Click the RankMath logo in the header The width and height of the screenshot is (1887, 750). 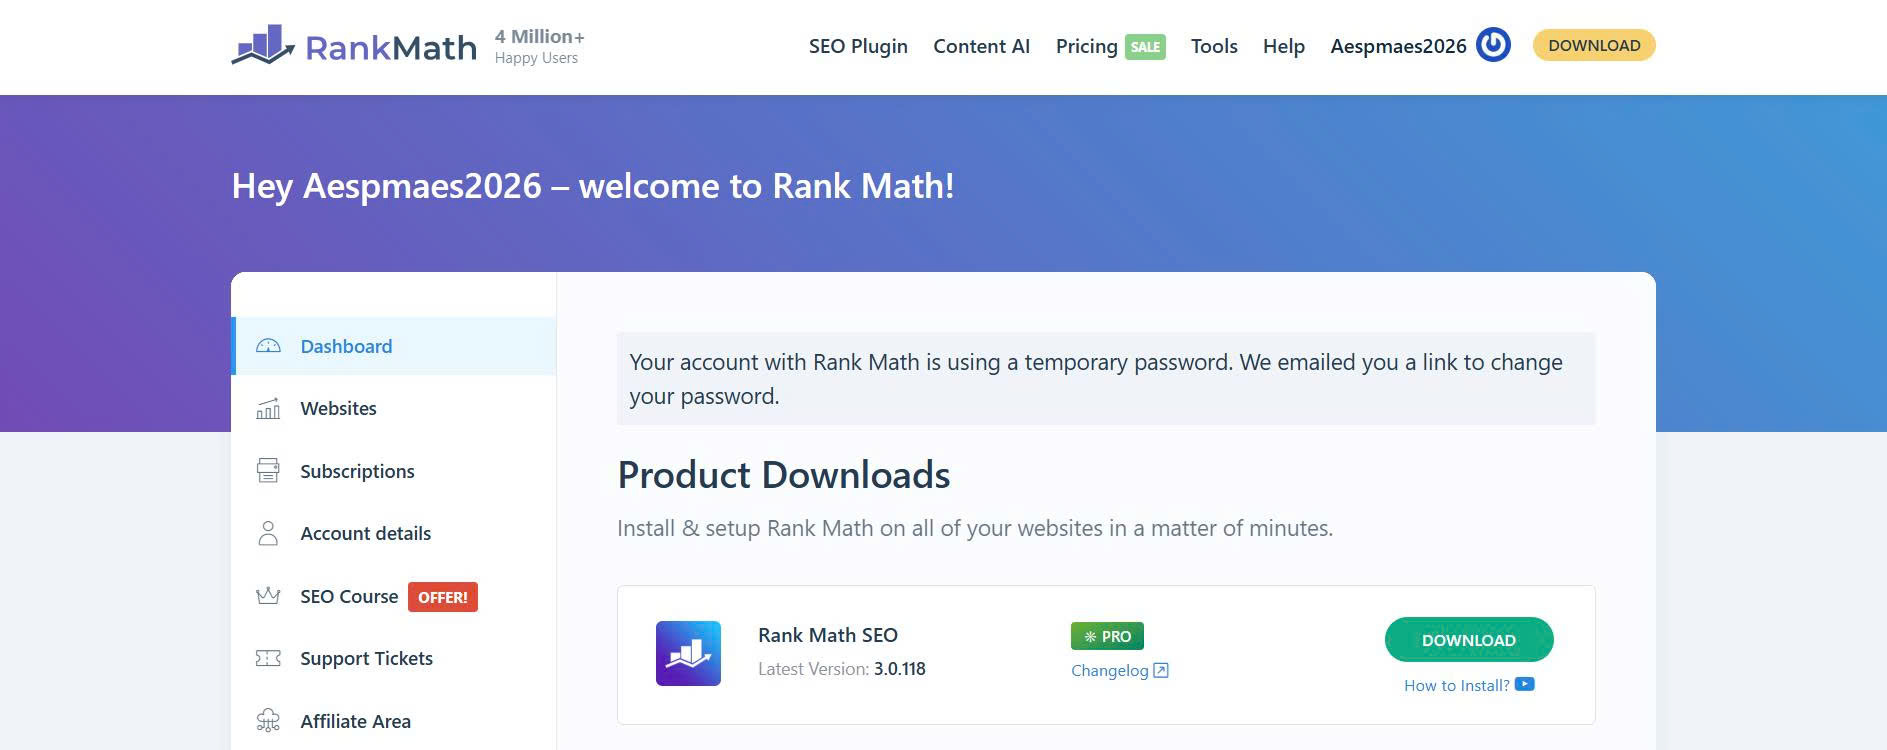pyautogui.click(x=354, y=46)
